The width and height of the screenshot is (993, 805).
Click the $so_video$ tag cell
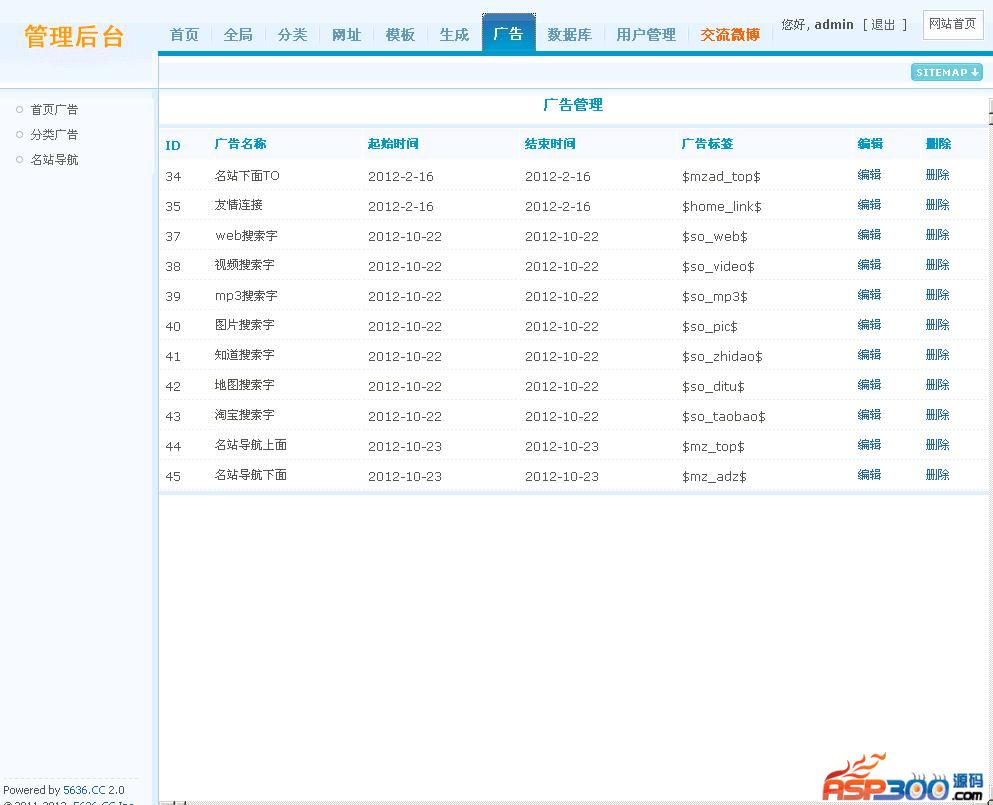click(718, 267)
